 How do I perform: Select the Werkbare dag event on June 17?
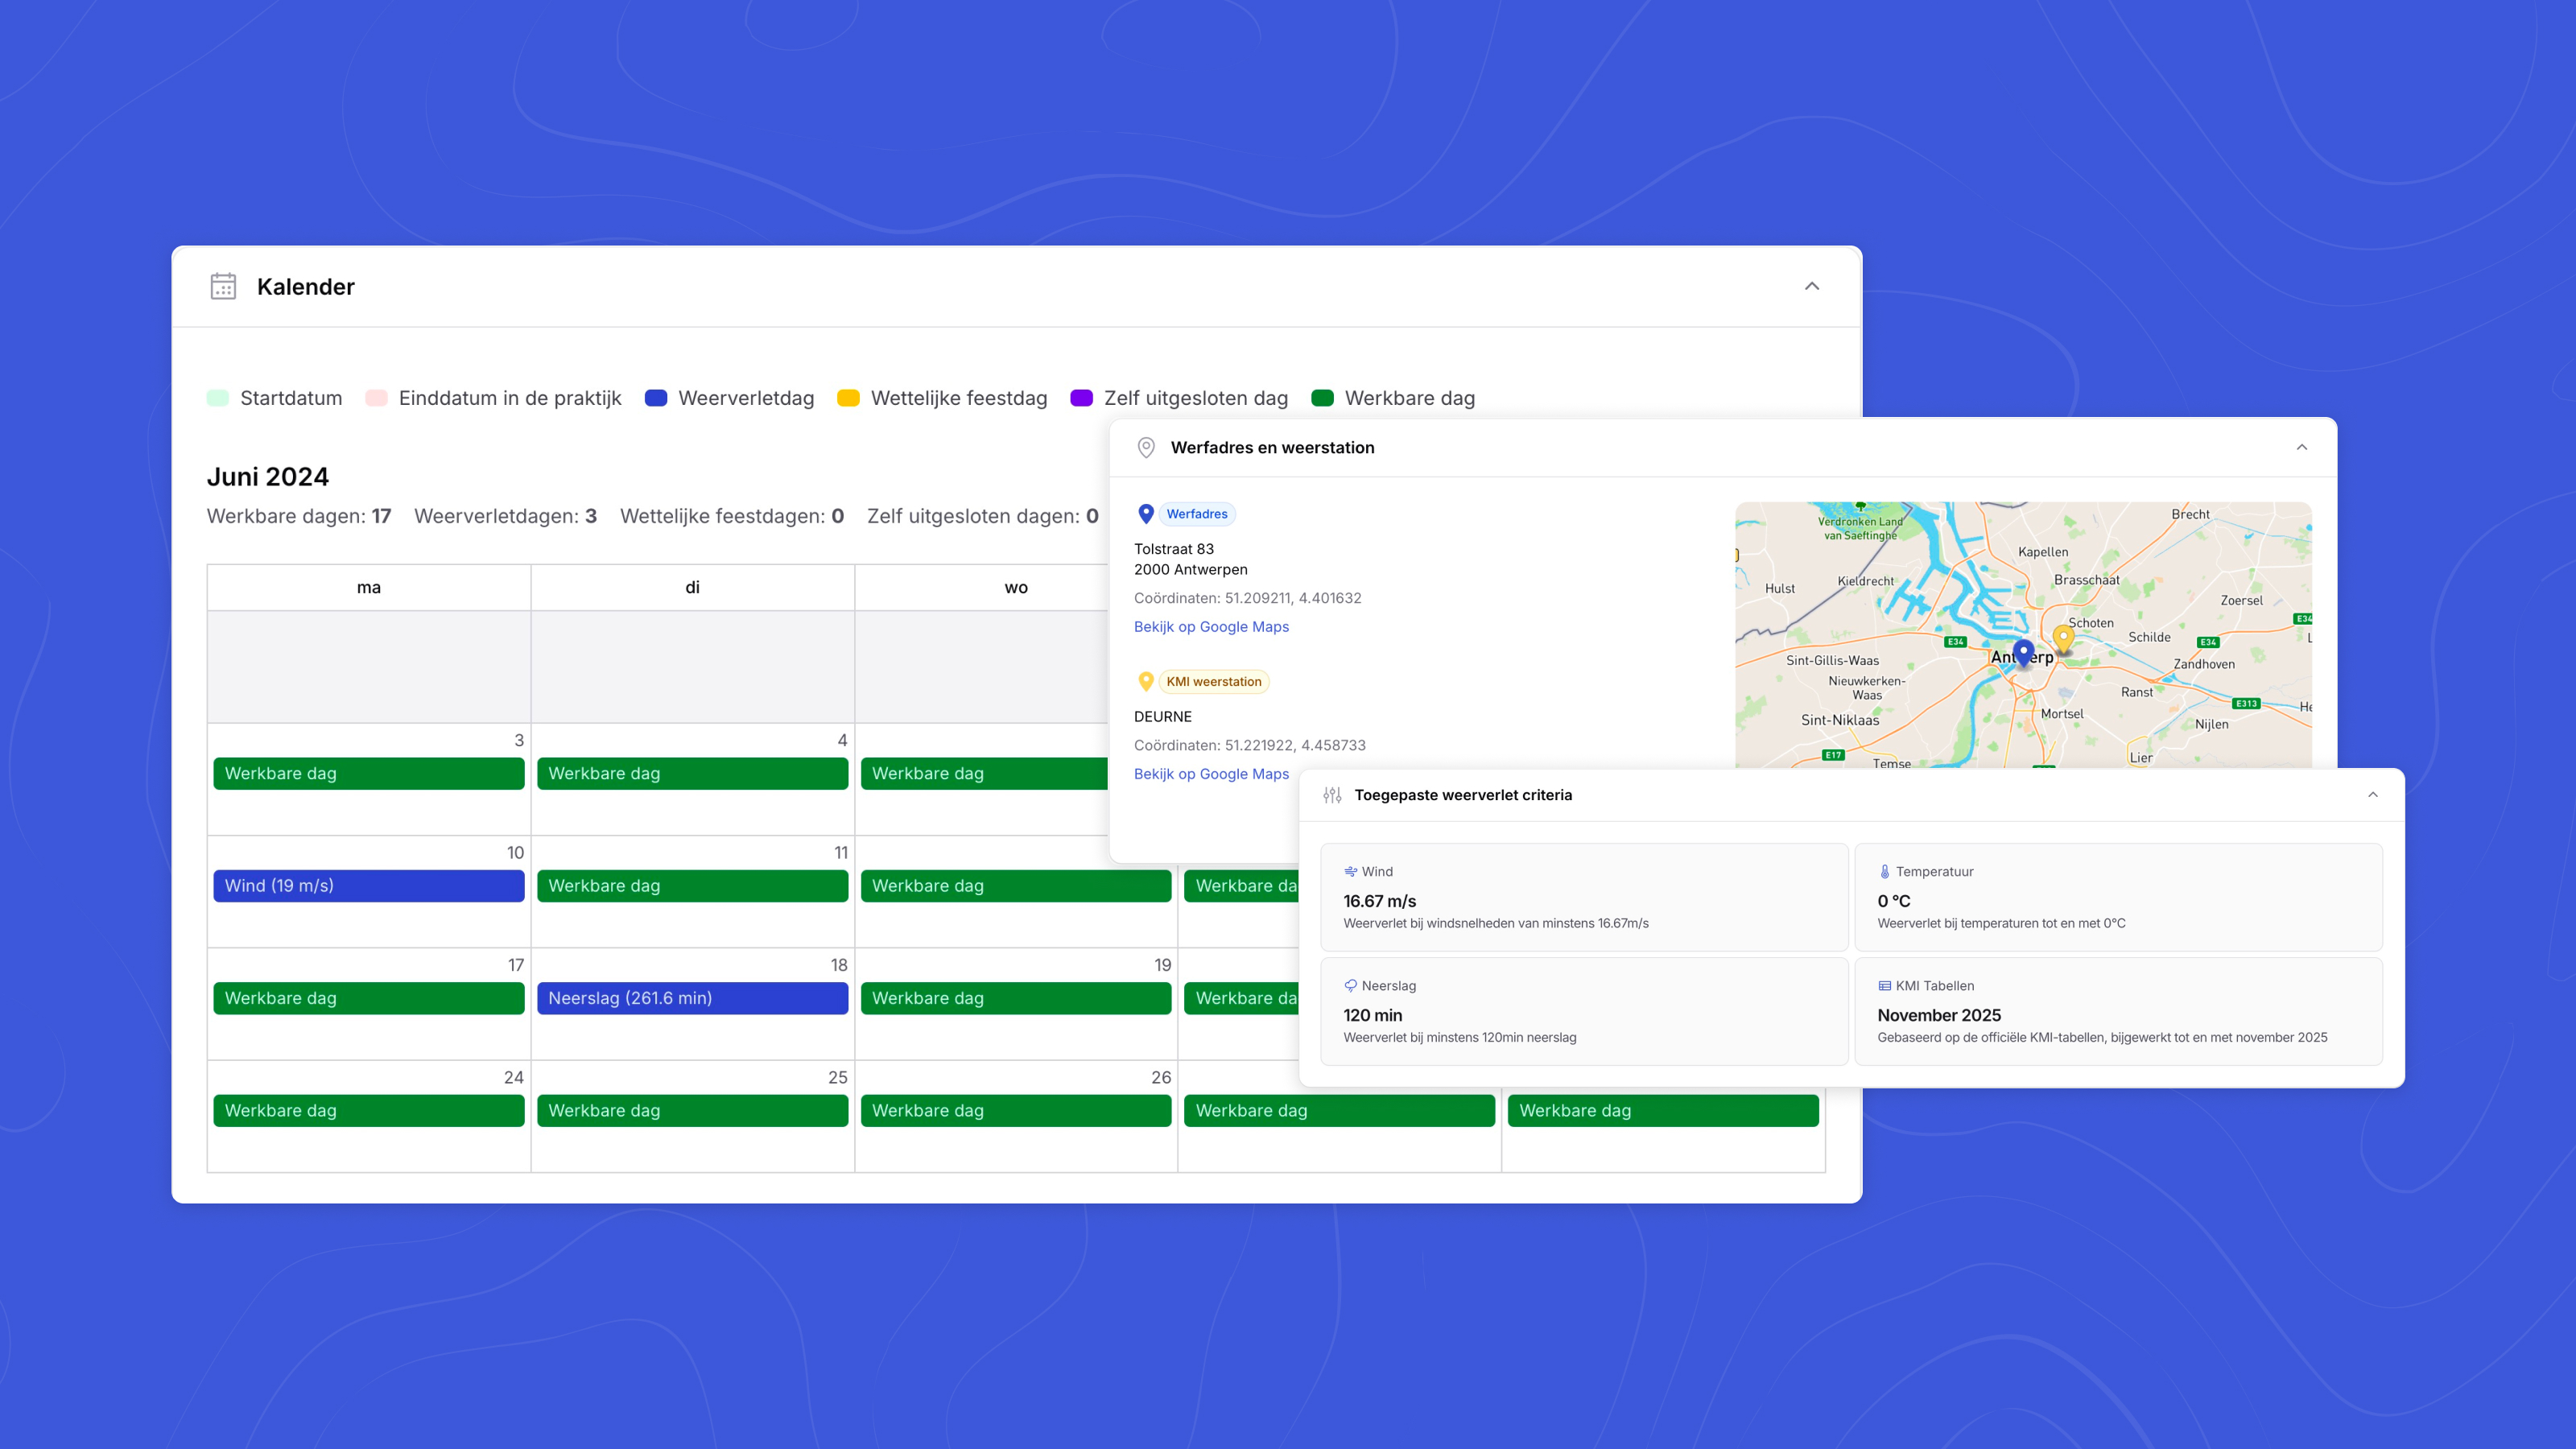tap(369, 998)
